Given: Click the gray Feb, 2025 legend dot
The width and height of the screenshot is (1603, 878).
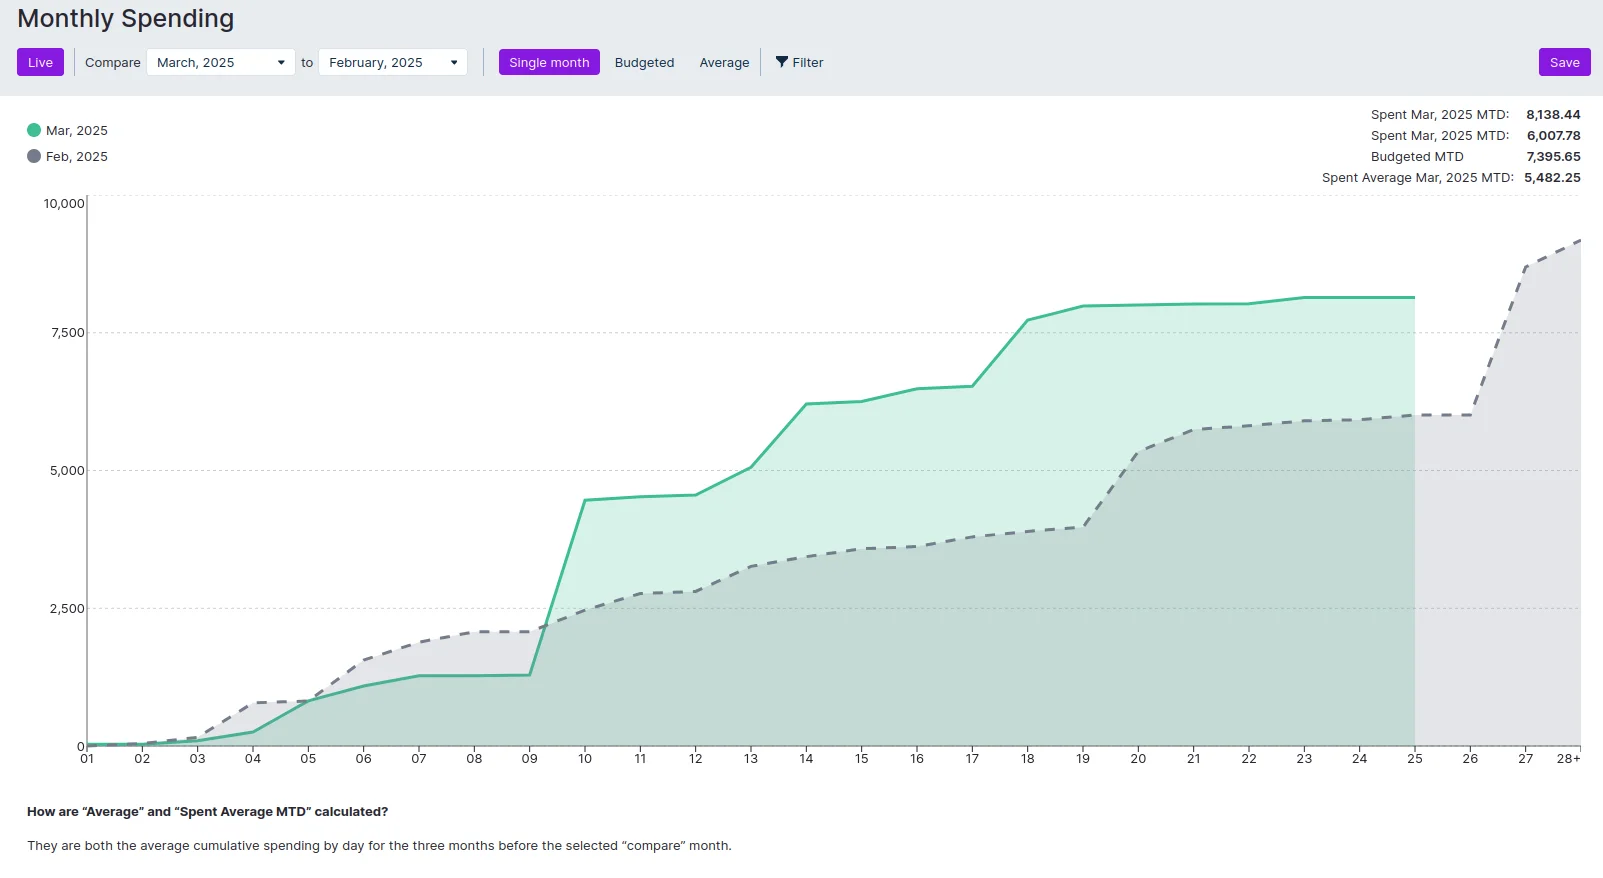Looking at the screenshot, I should 34,156.
